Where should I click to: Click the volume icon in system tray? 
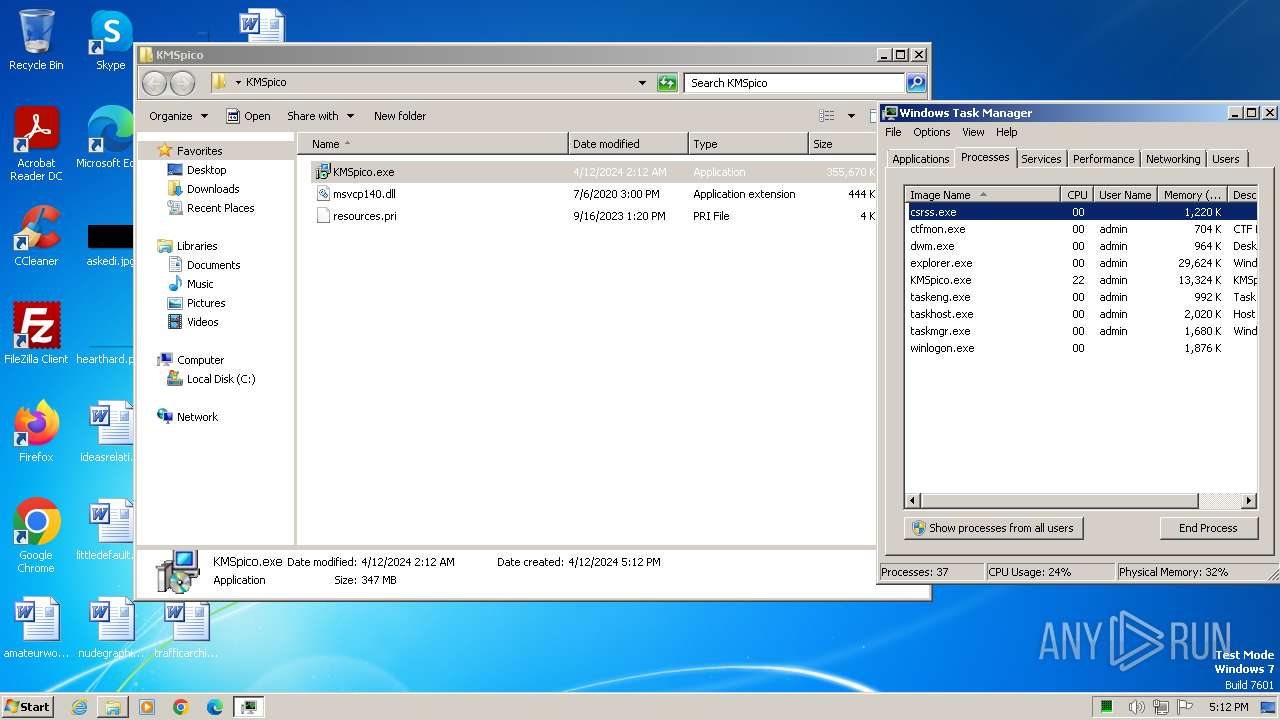tap(1135, 707)
